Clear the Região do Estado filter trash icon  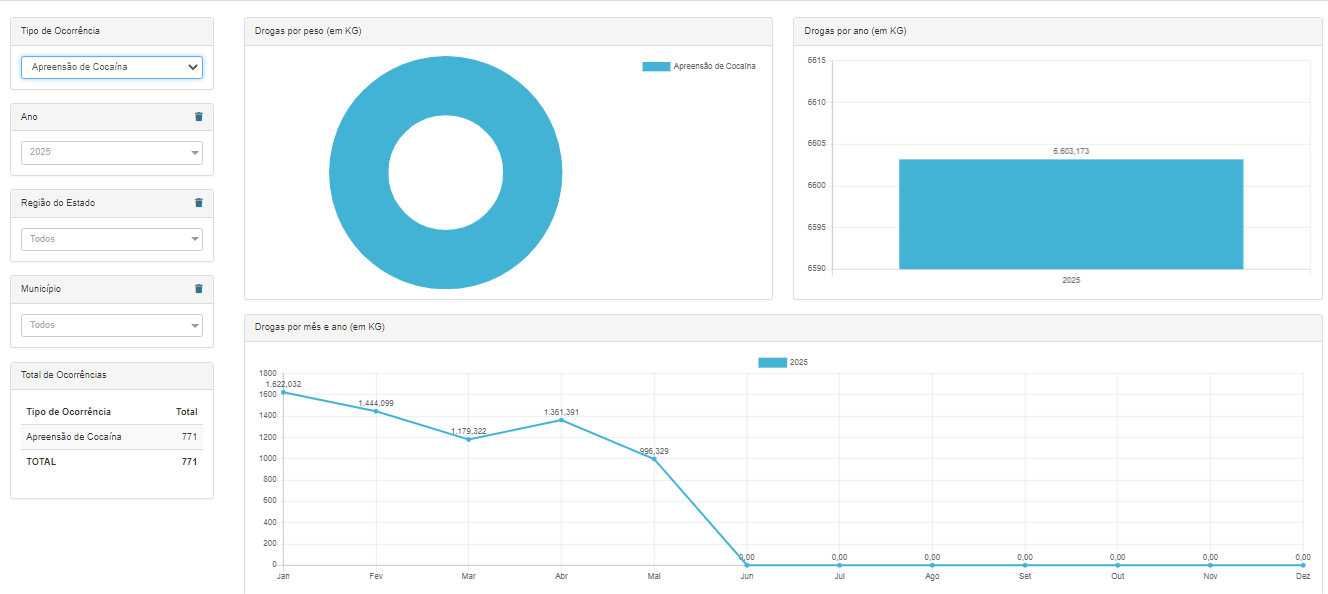tap(198, 203)
